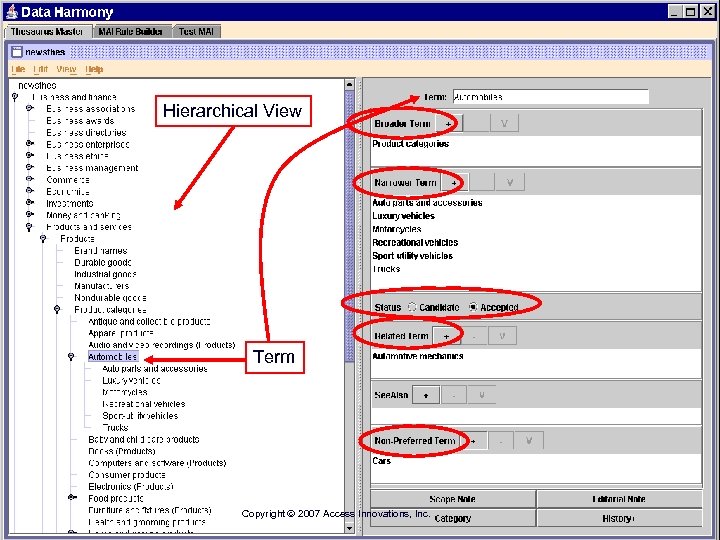
Task: Collapse the Business and finance node
Action: click(15, 97)
